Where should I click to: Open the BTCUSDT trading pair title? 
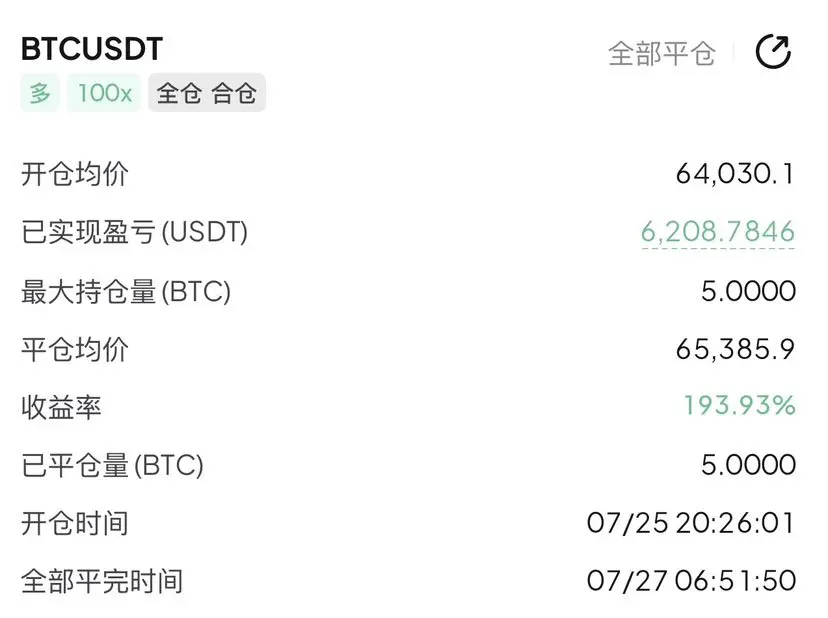pyautogui.click(x=92, y=49)
